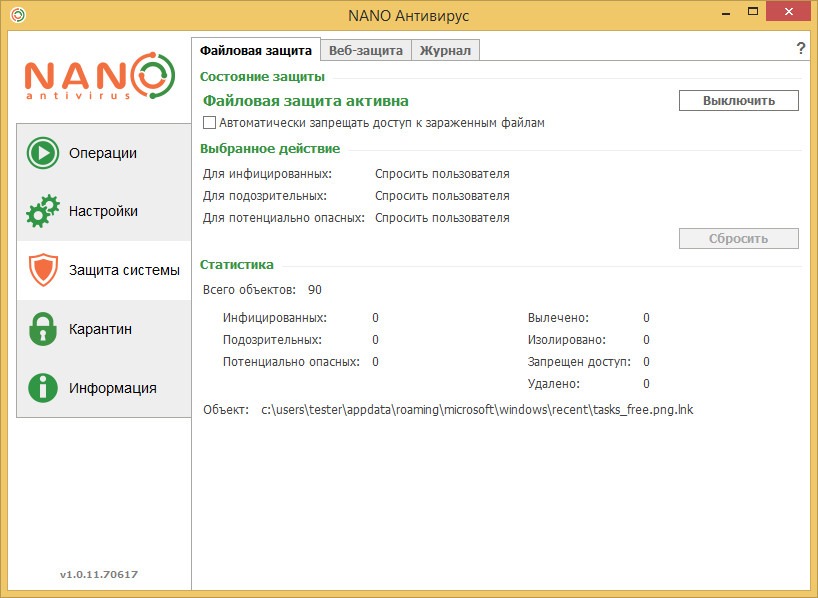Open the Настройки sidebar label
The image size is (818, 598).
103,211
